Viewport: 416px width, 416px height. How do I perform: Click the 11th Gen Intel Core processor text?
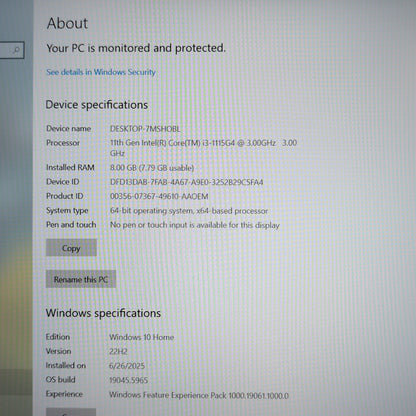coord(203,148)
